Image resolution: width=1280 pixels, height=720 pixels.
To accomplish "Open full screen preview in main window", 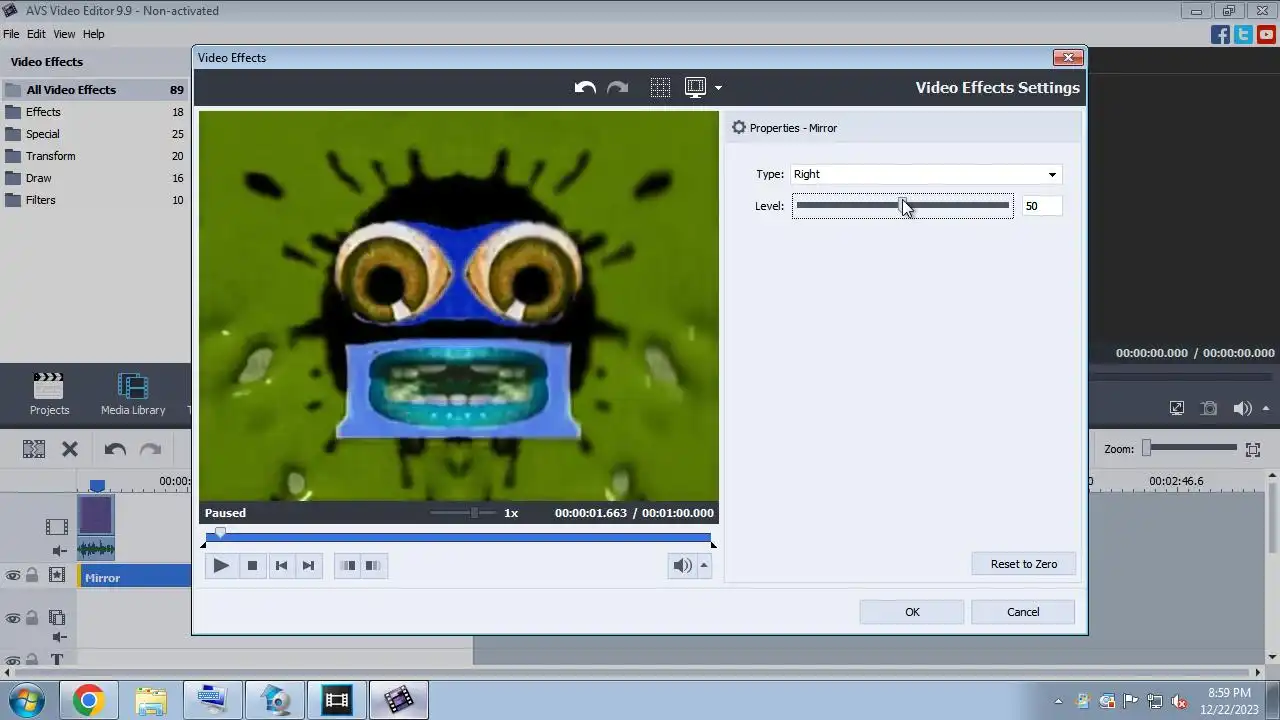I will [x=1177, y=408].
